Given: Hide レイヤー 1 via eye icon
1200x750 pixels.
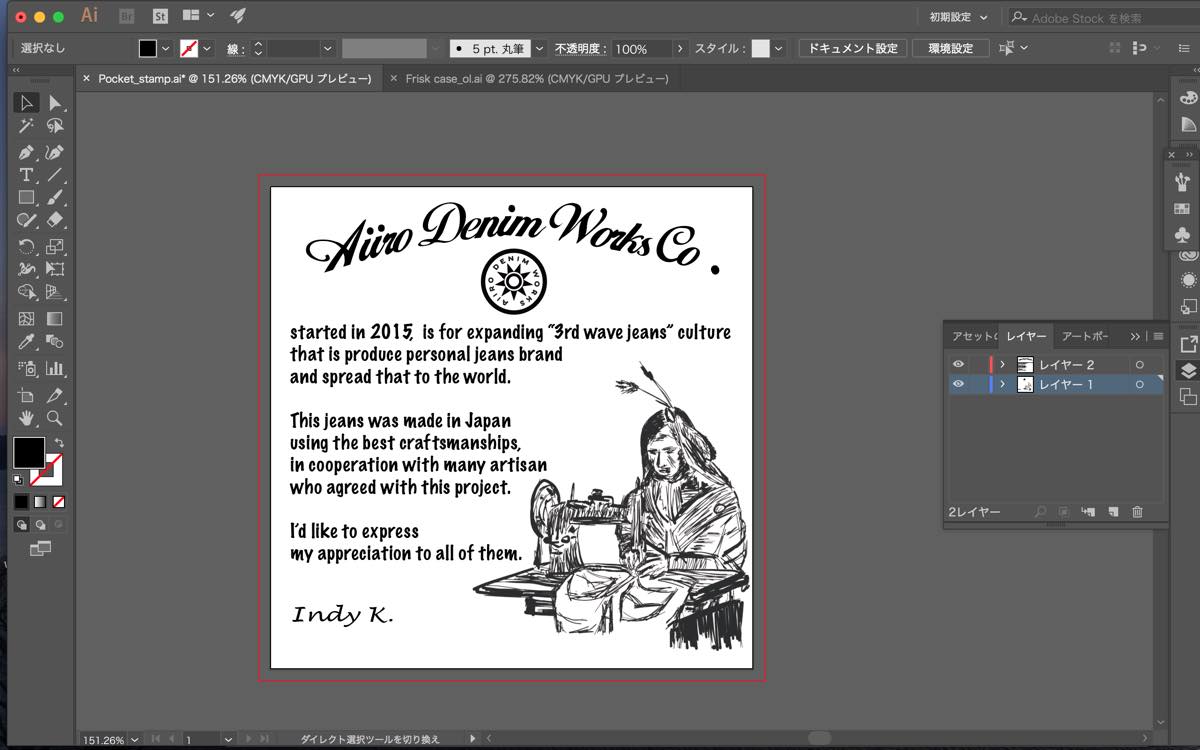Looking at the screenshot, I should 958,384.
